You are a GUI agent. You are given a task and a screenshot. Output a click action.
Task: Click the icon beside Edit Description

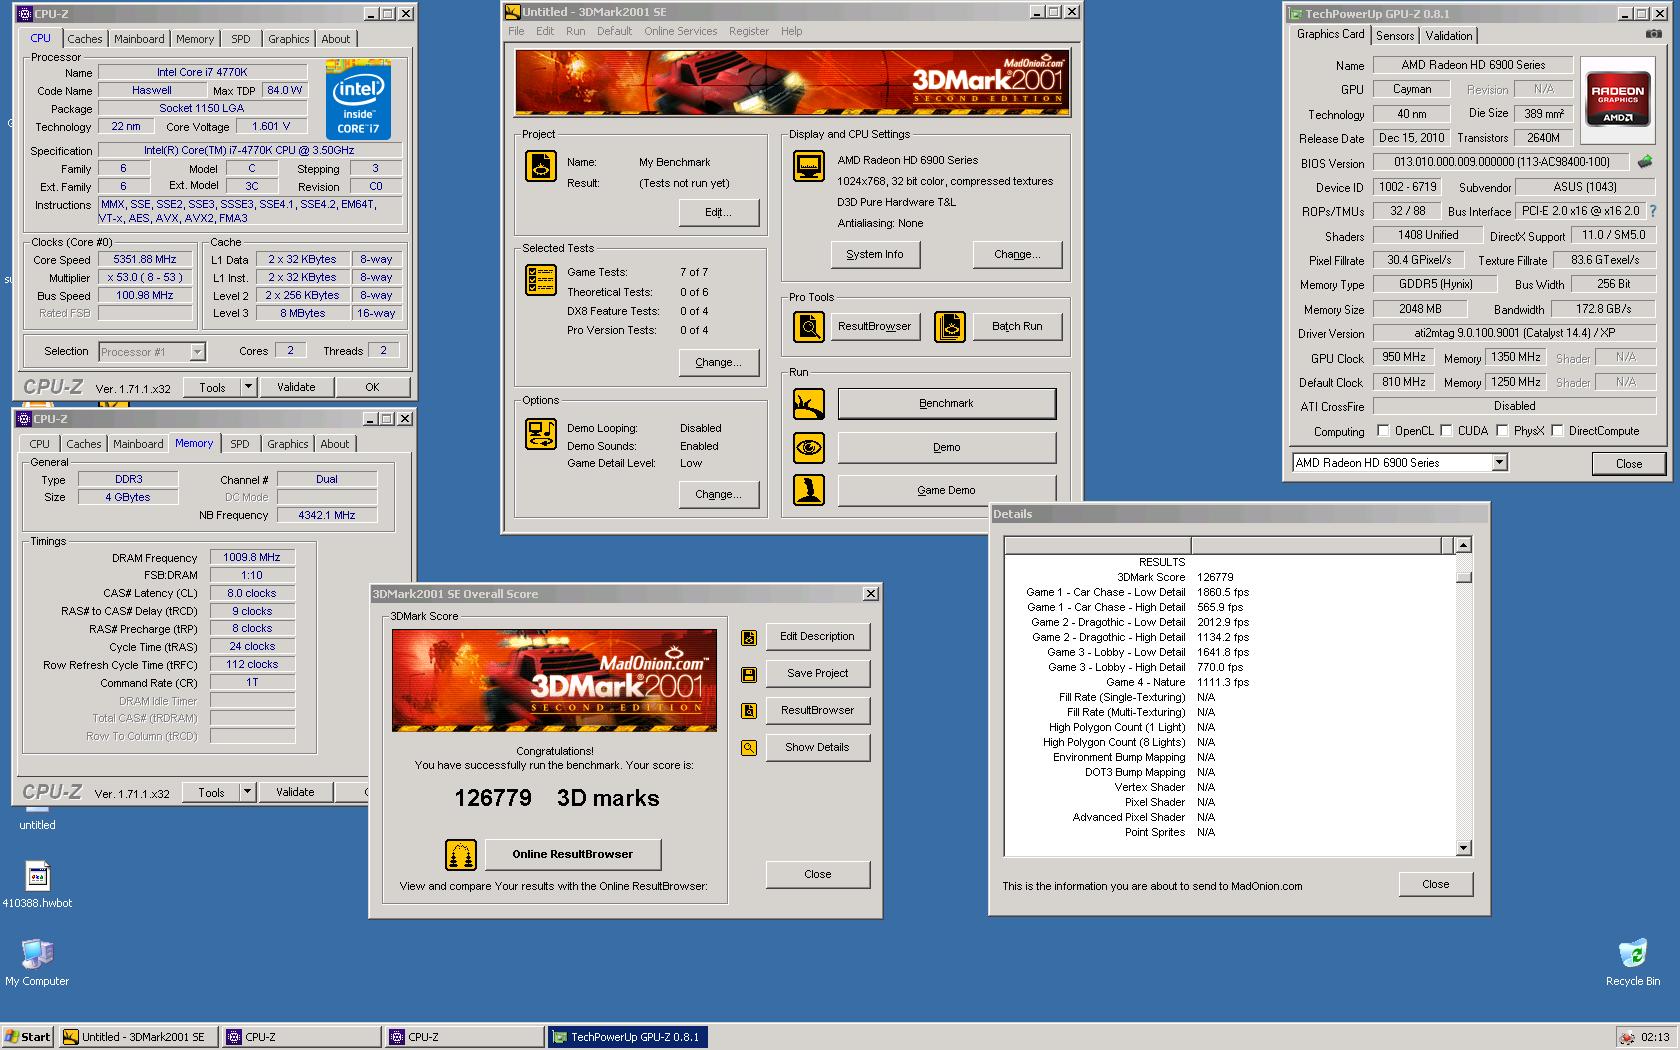click(x=748, y=638)
